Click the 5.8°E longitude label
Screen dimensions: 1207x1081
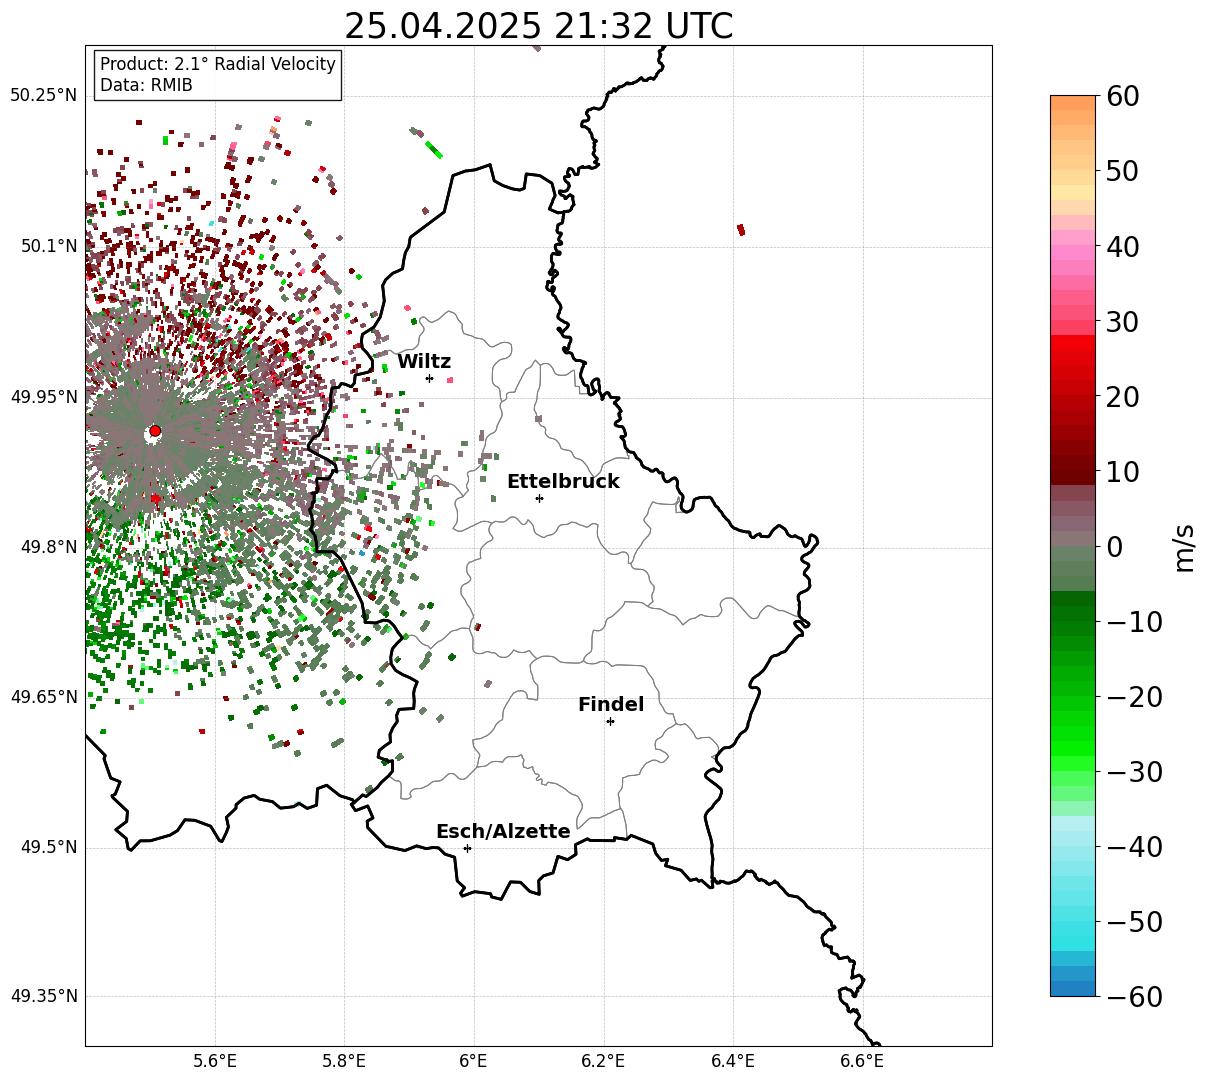tap(345, 1061)
